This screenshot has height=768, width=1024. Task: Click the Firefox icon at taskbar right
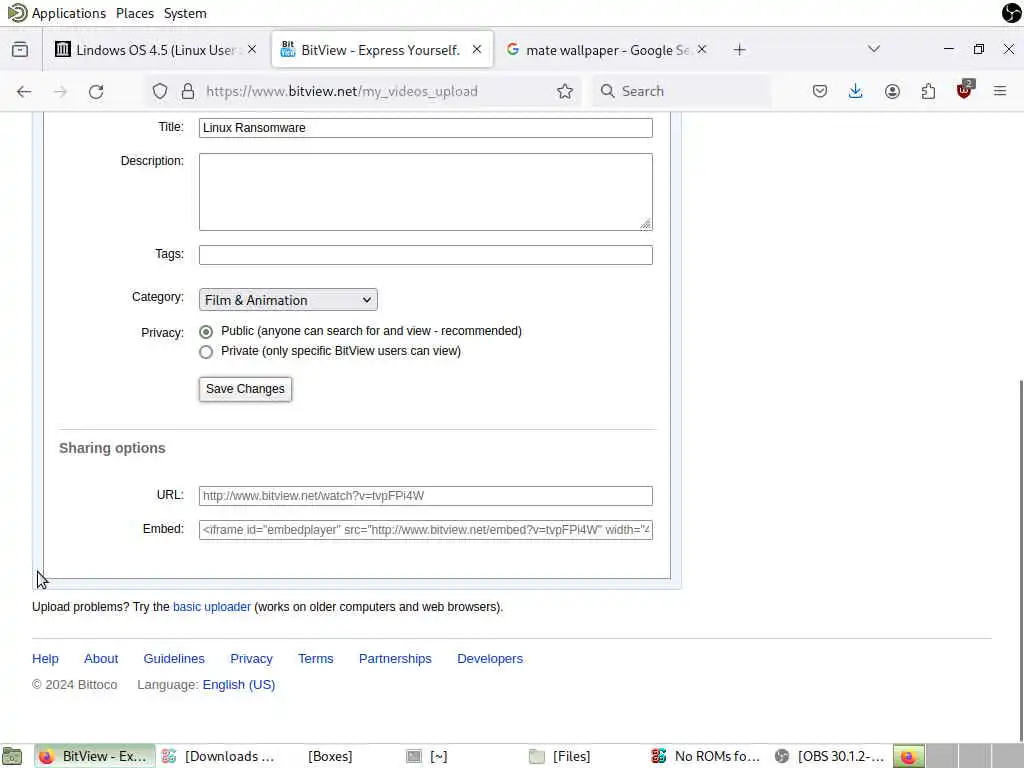[909, 756]
